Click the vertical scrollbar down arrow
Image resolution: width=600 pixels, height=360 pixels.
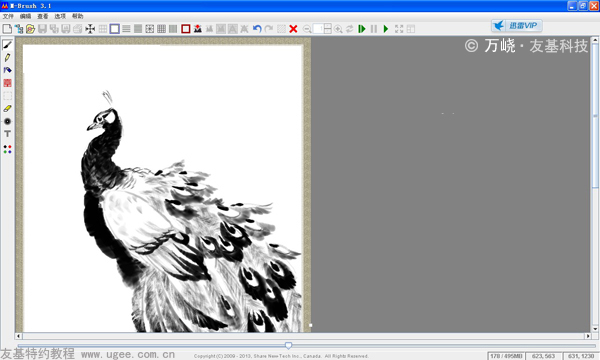point(595,329)
